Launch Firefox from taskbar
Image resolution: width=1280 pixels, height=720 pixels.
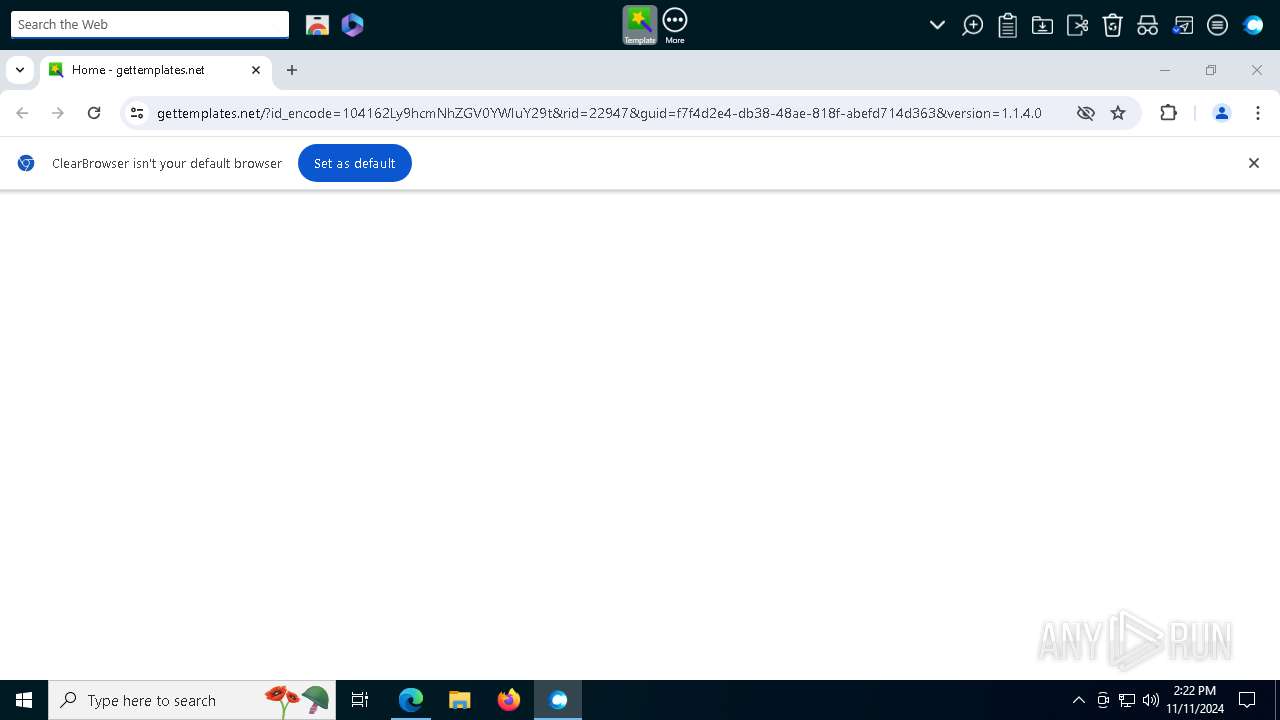(509, 700)
